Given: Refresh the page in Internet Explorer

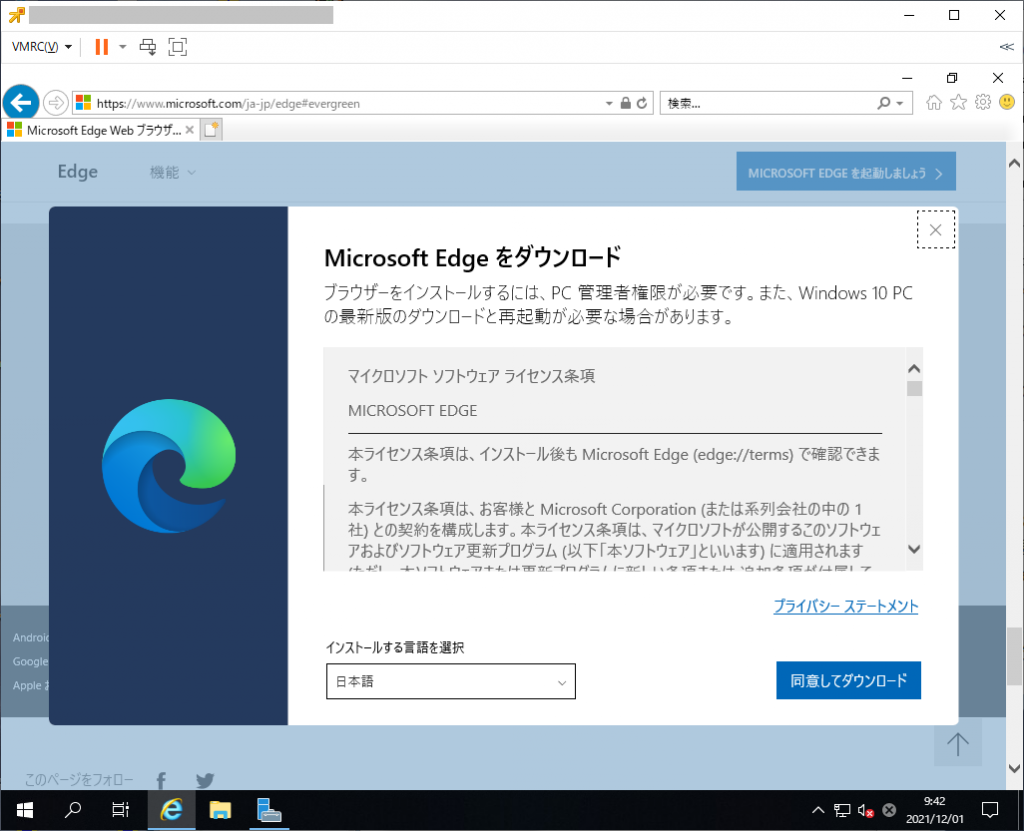Looking at the screenshot, I should pos(642,103).
